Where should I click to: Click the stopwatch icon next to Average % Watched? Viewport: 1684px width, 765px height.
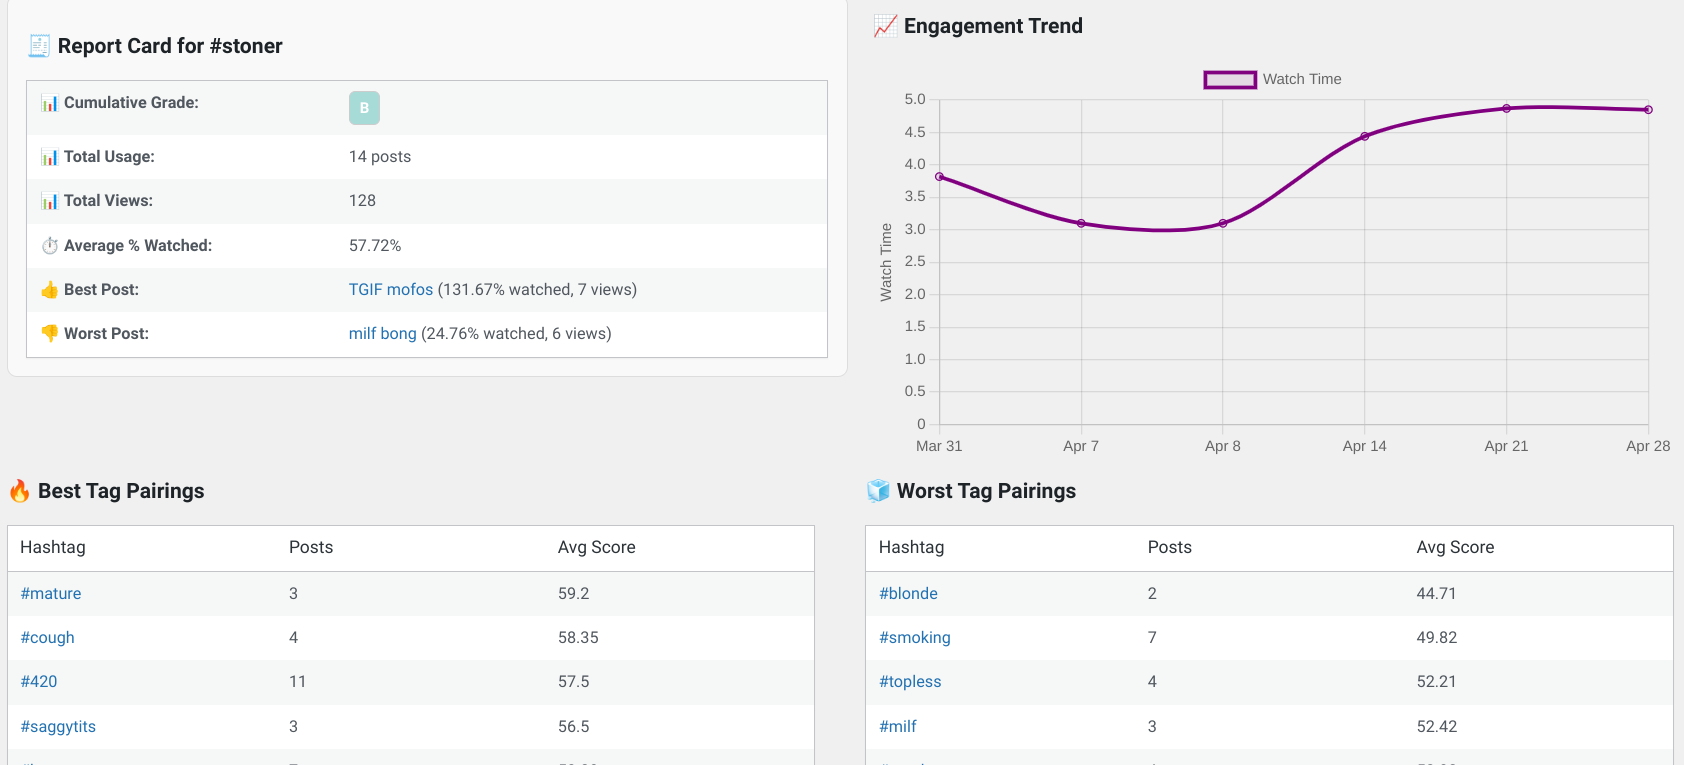pos(49,246)
